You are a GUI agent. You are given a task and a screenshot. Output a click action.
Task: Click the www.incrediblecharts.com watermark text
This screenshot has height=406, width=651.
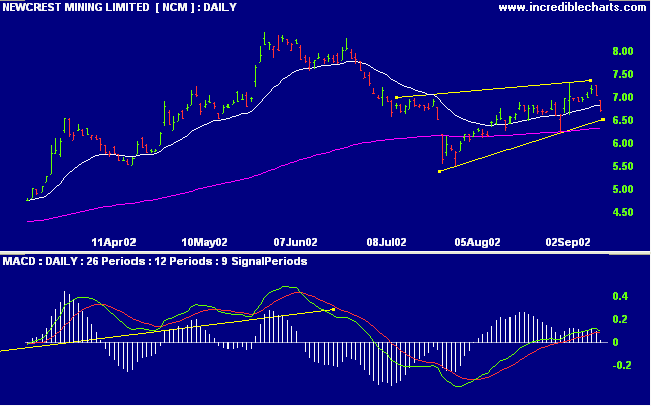coord(572,7)
